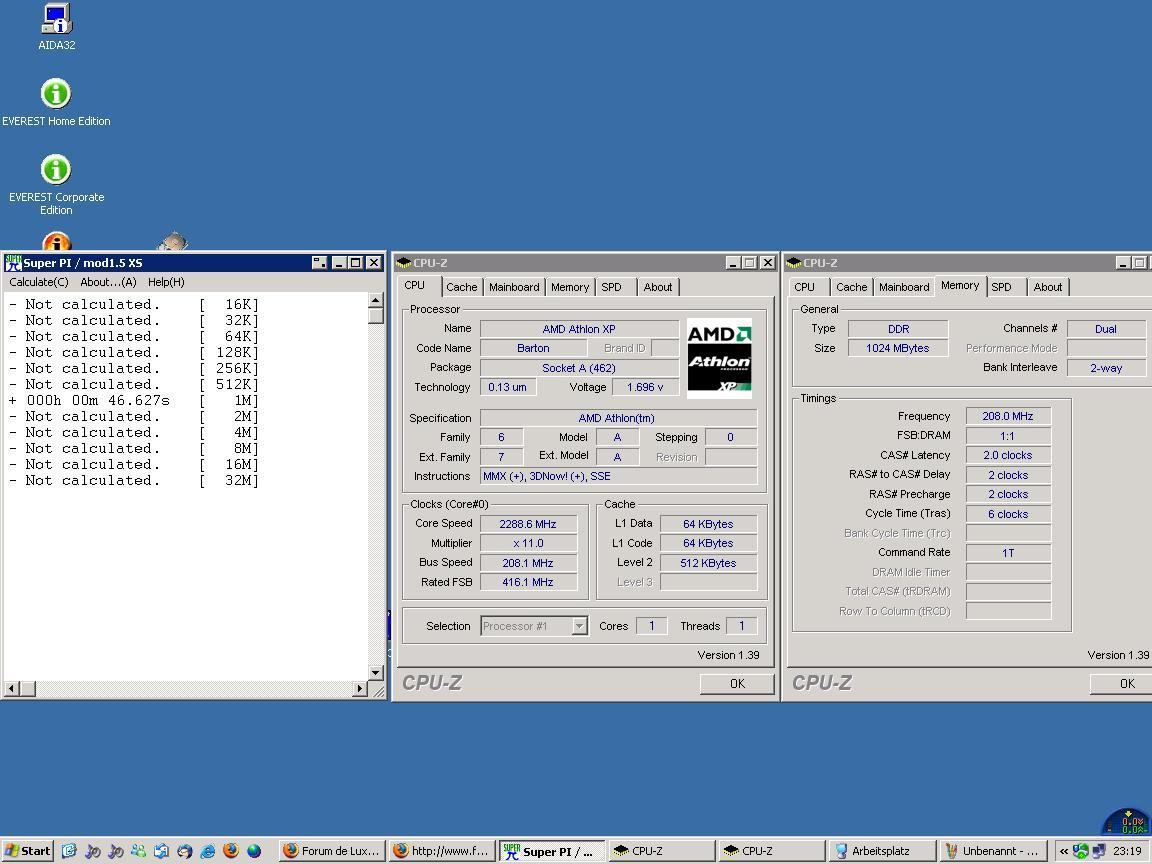Open Memory tab in the CPU-Z CPU window

coord(570,287)
